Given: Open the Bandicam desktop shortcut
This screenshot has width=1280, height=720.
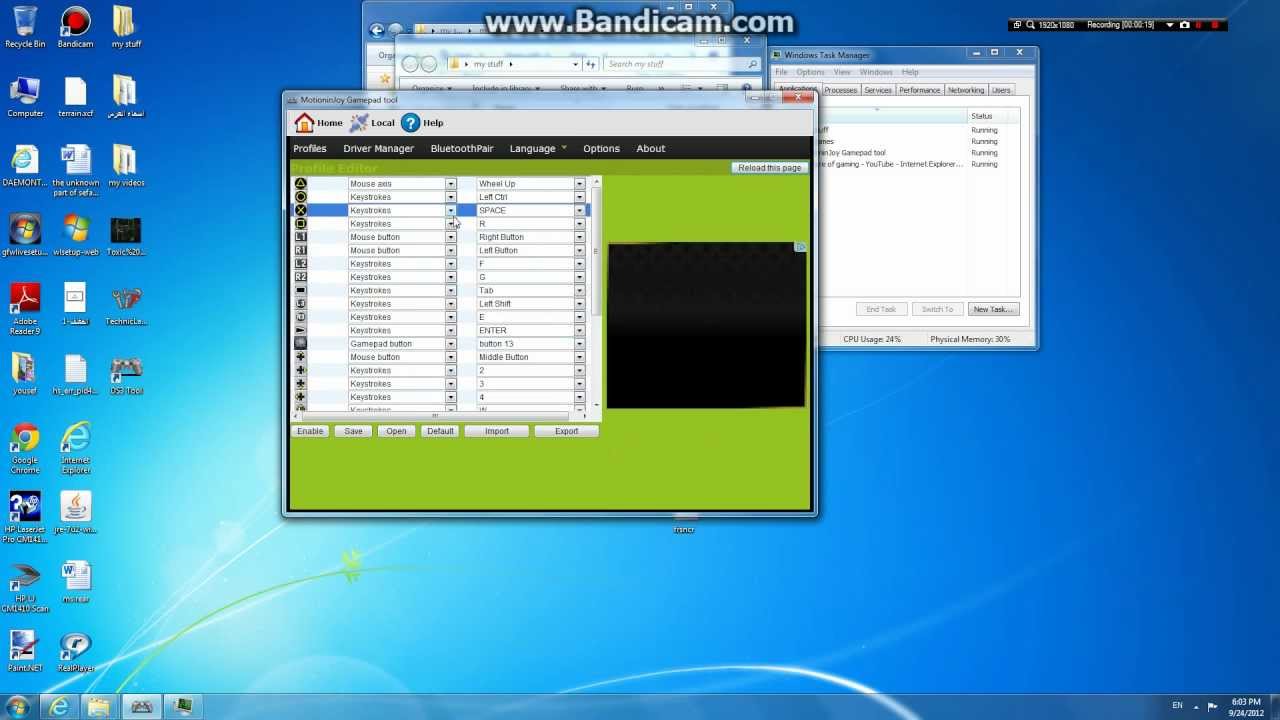Looking at the screenshot, I should (x=75, y=27).
